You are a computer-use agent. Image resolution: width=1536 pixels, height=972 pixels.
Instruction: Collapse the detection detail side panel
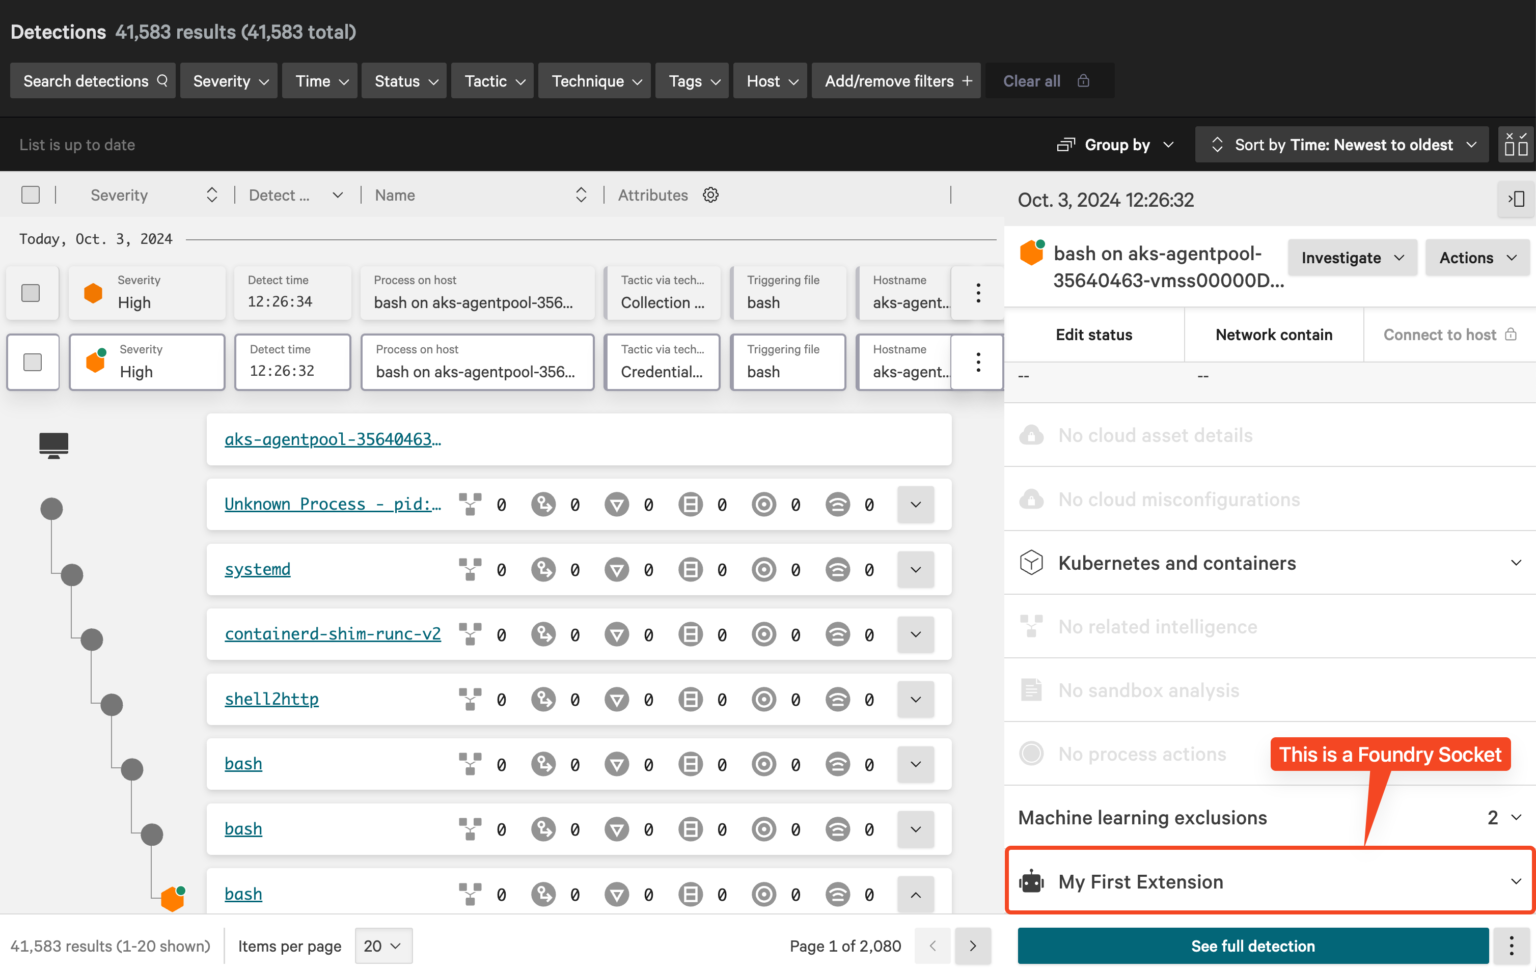point(1516,200)
